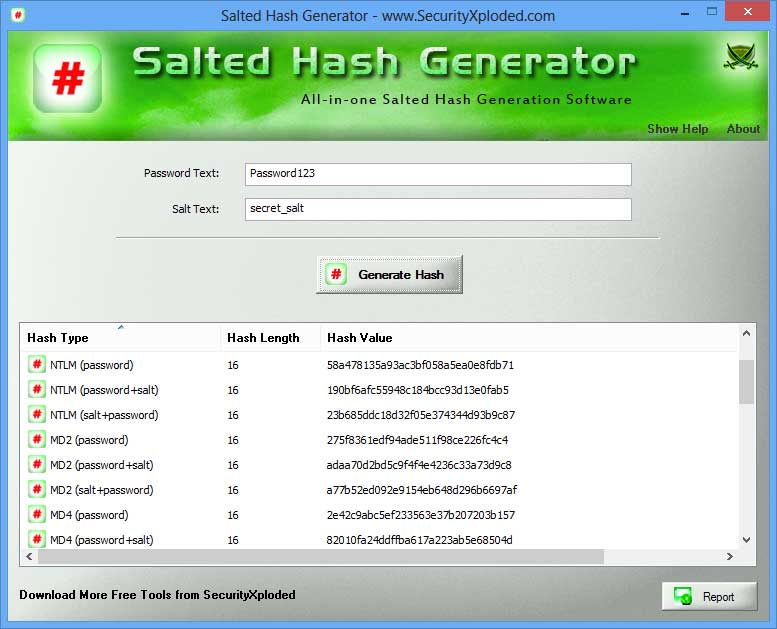Click the vertical scrollbar down arrow
This screenshot has width=777, height=629.
(746, 539)
